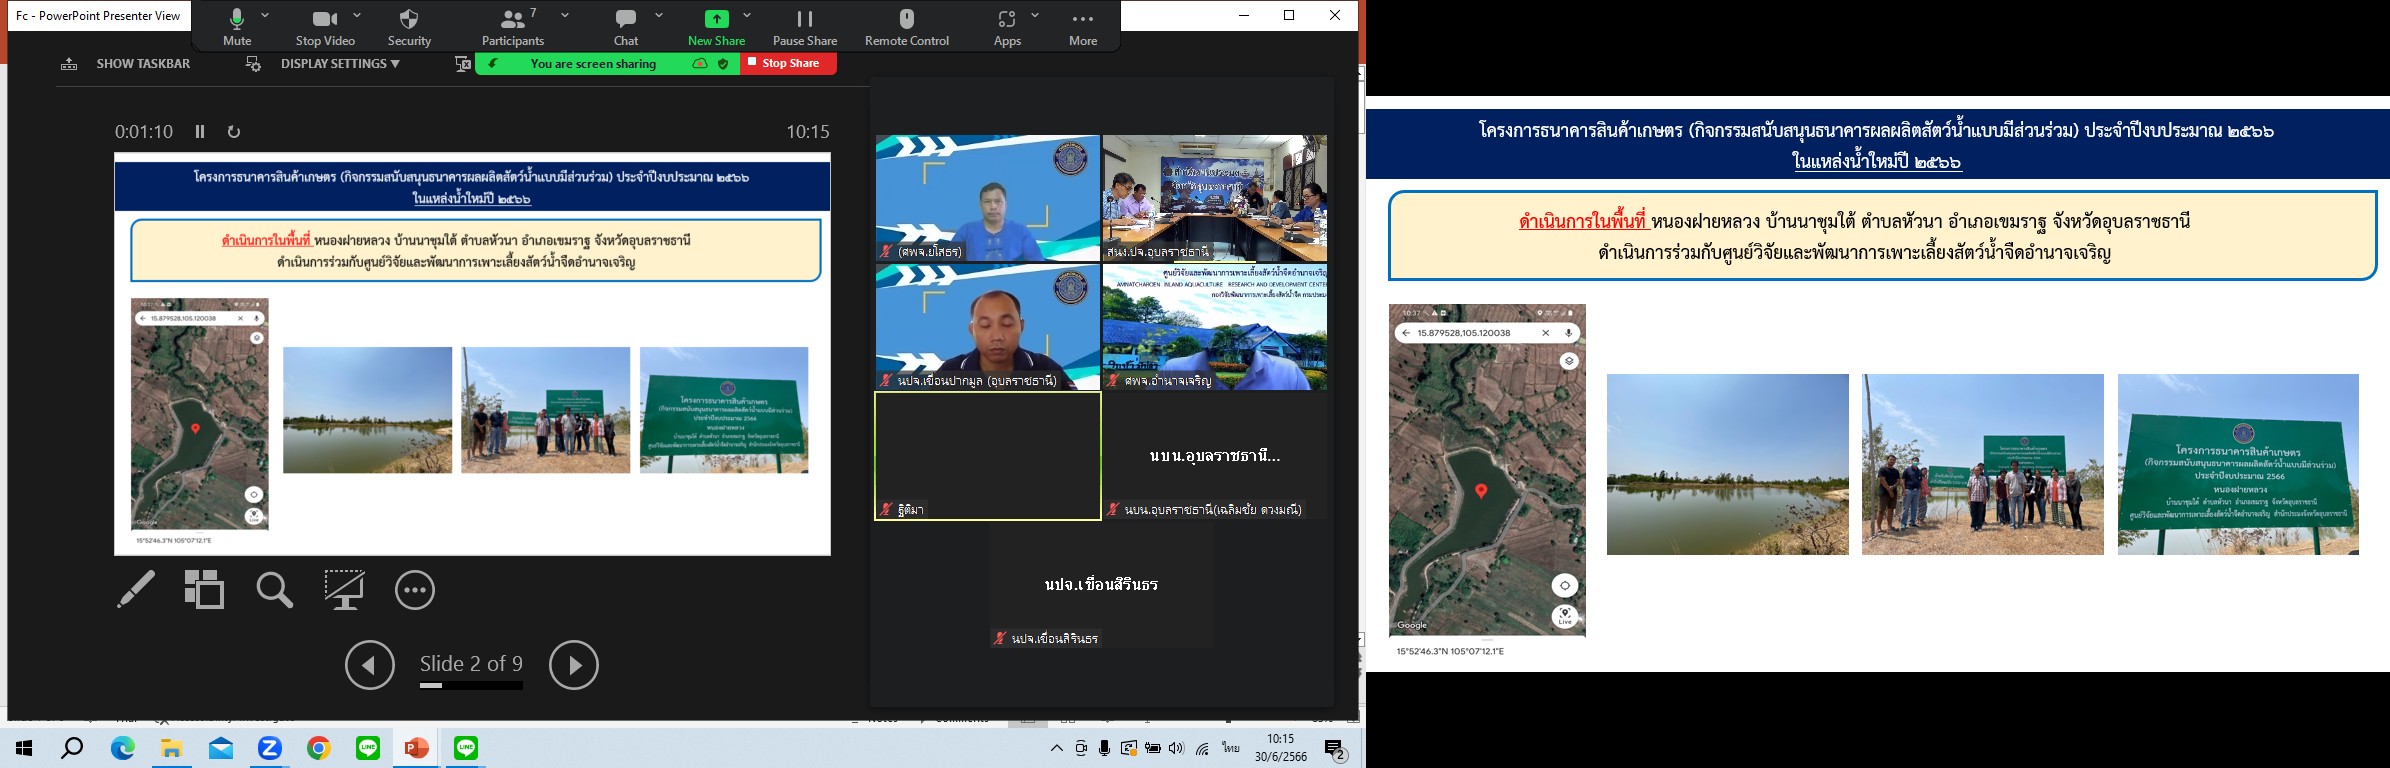Pause the presentation timer
This screenshot has width=2390, height=768.
tap(200, 132)
